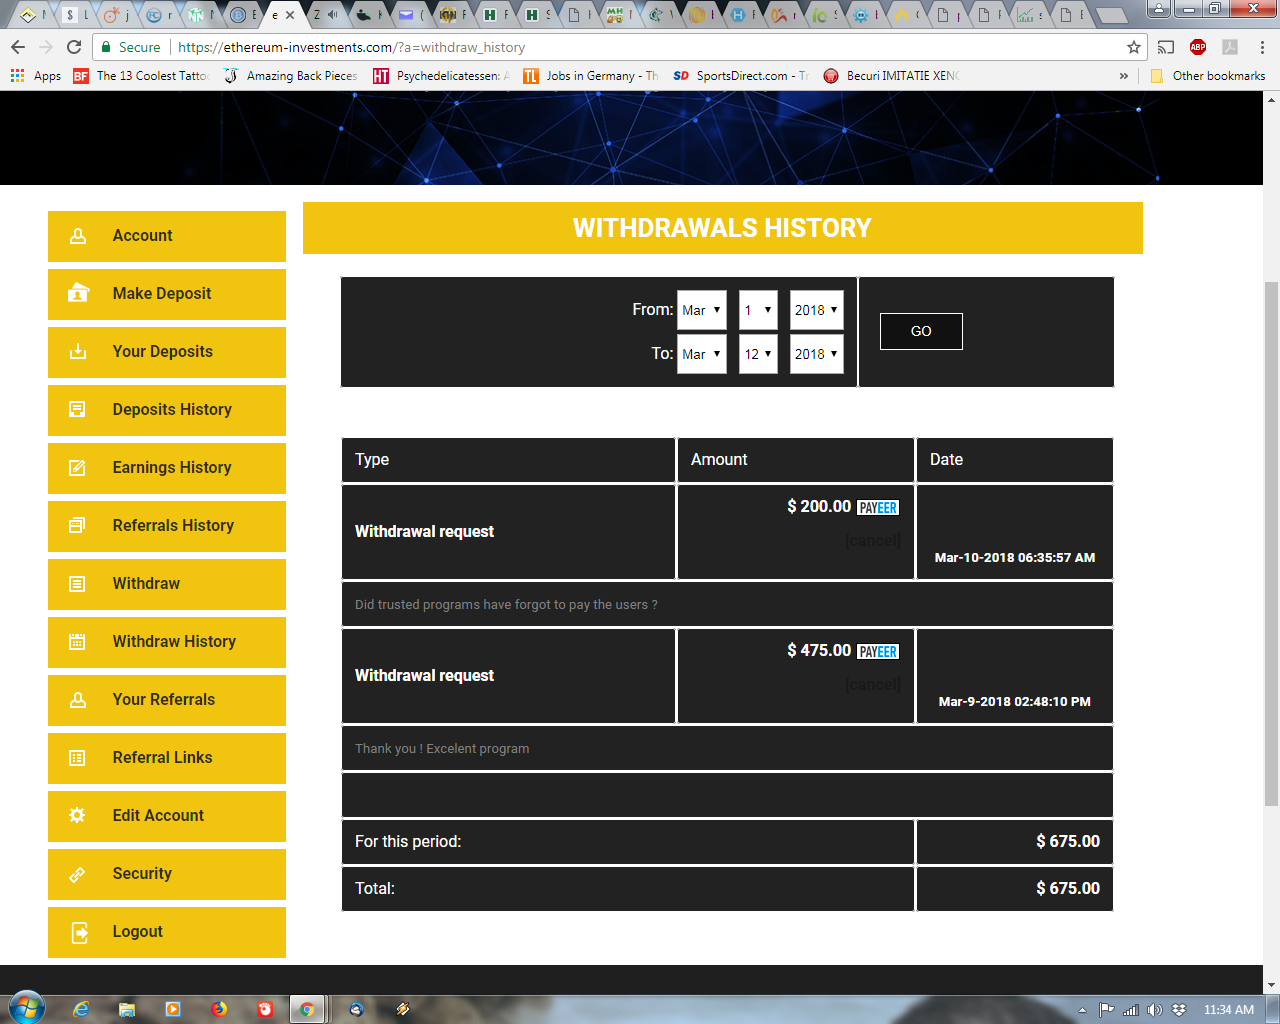
Task: Bookmark this page with star icon
Action: coord(1133,47)
